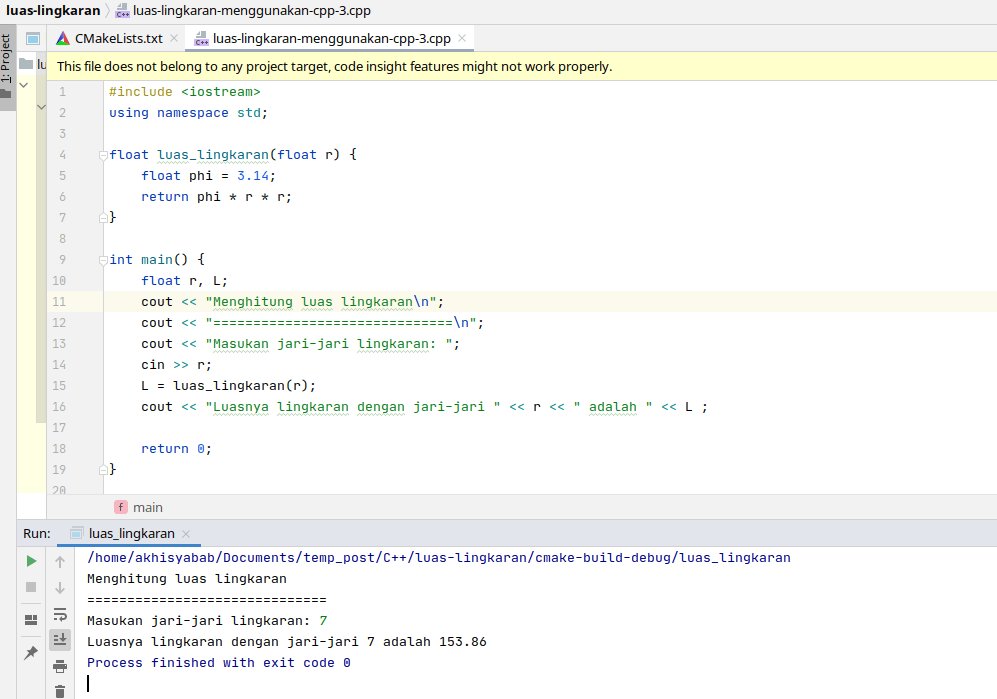This screenshot has width=997, height=699.
Task: Toggle scroll to end of console
Action: [60, 639]
